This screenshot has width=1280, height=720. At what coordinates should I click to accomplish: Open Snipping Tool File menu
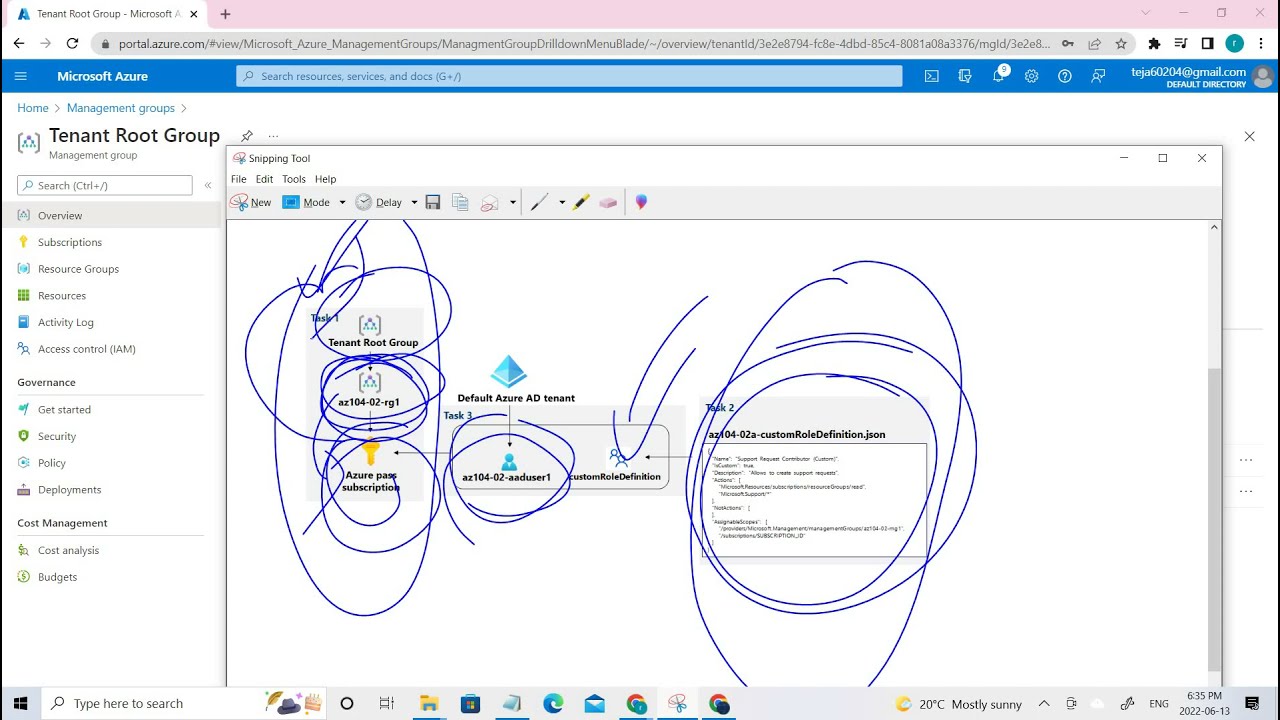(239, 179)
